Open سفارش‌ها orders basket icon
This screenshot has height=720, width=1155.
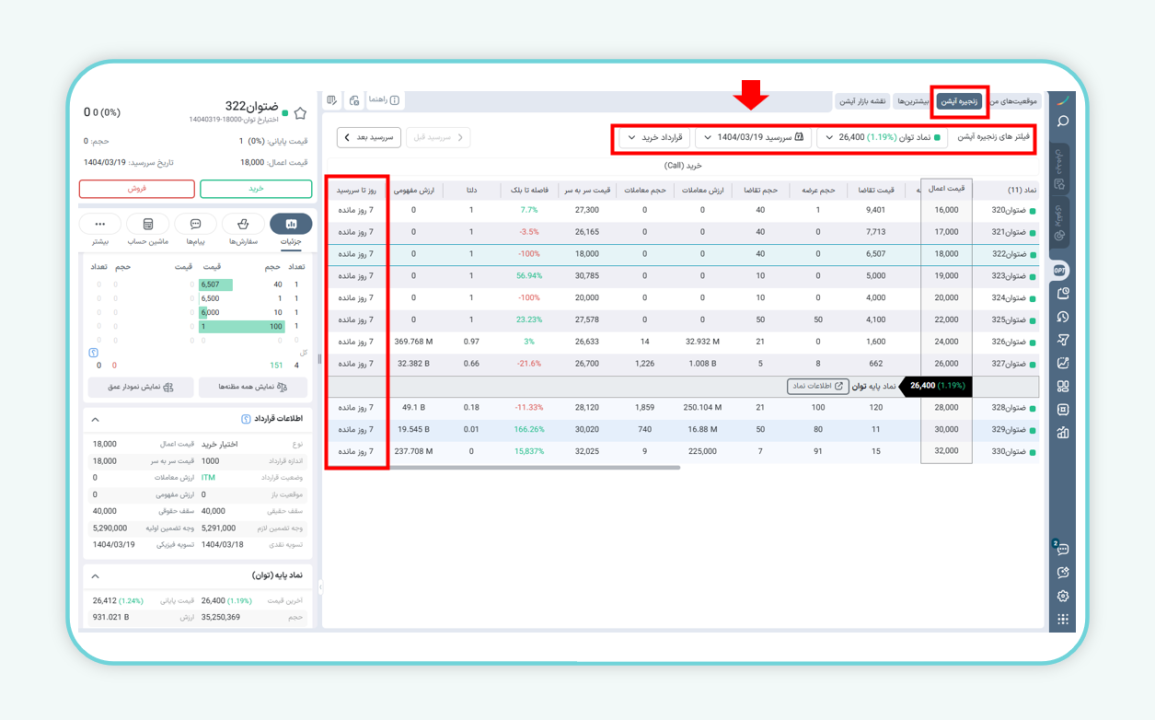243,224
